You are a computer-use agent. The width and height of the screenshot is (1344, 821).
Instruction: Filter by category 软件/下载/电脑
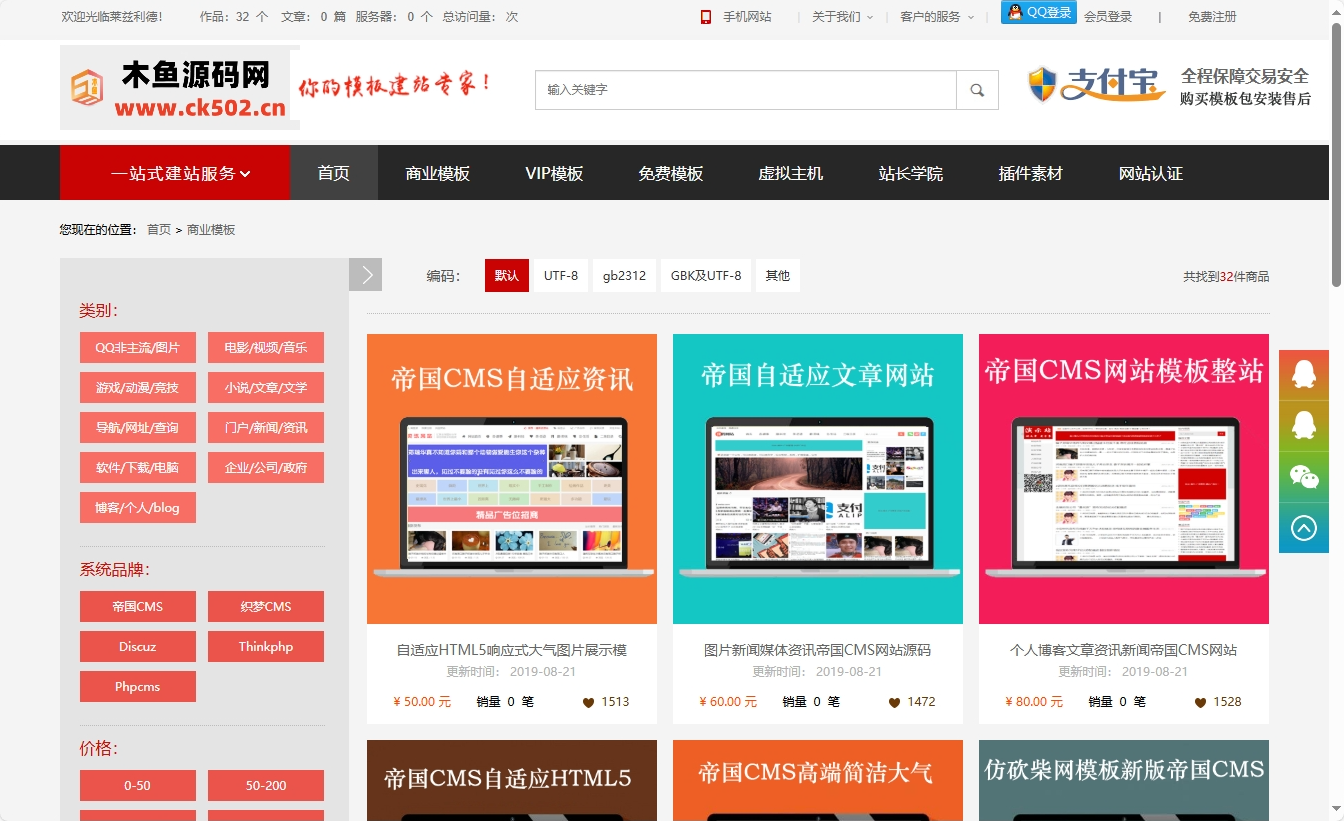(x=138, y=468)
